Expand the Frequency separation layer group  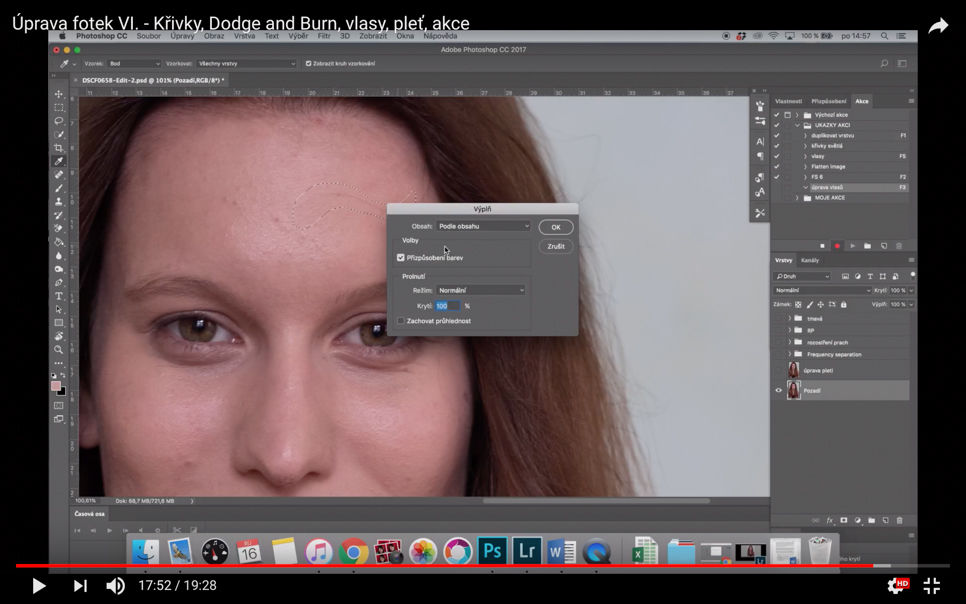(789, 354)
